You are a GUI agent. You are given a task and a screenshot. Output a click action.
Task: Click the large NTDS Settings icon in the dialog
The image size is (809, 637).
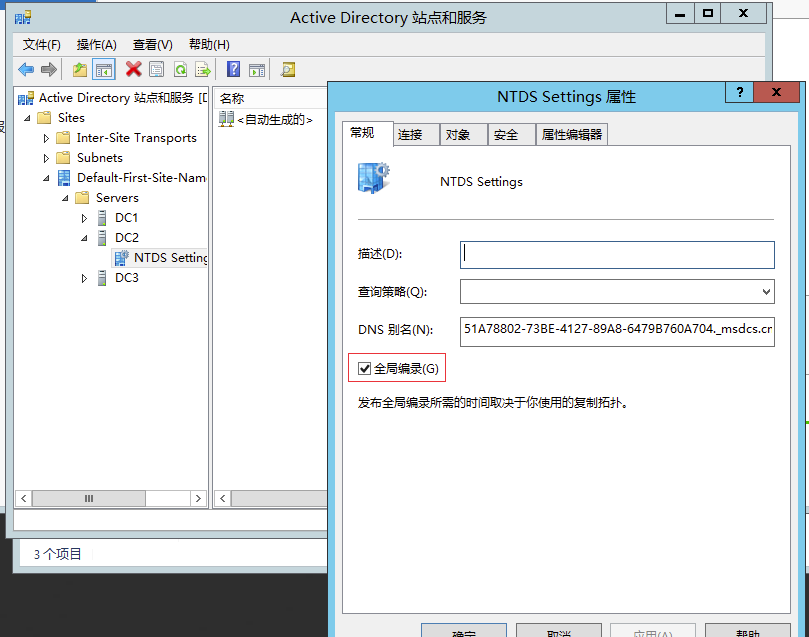374,178
